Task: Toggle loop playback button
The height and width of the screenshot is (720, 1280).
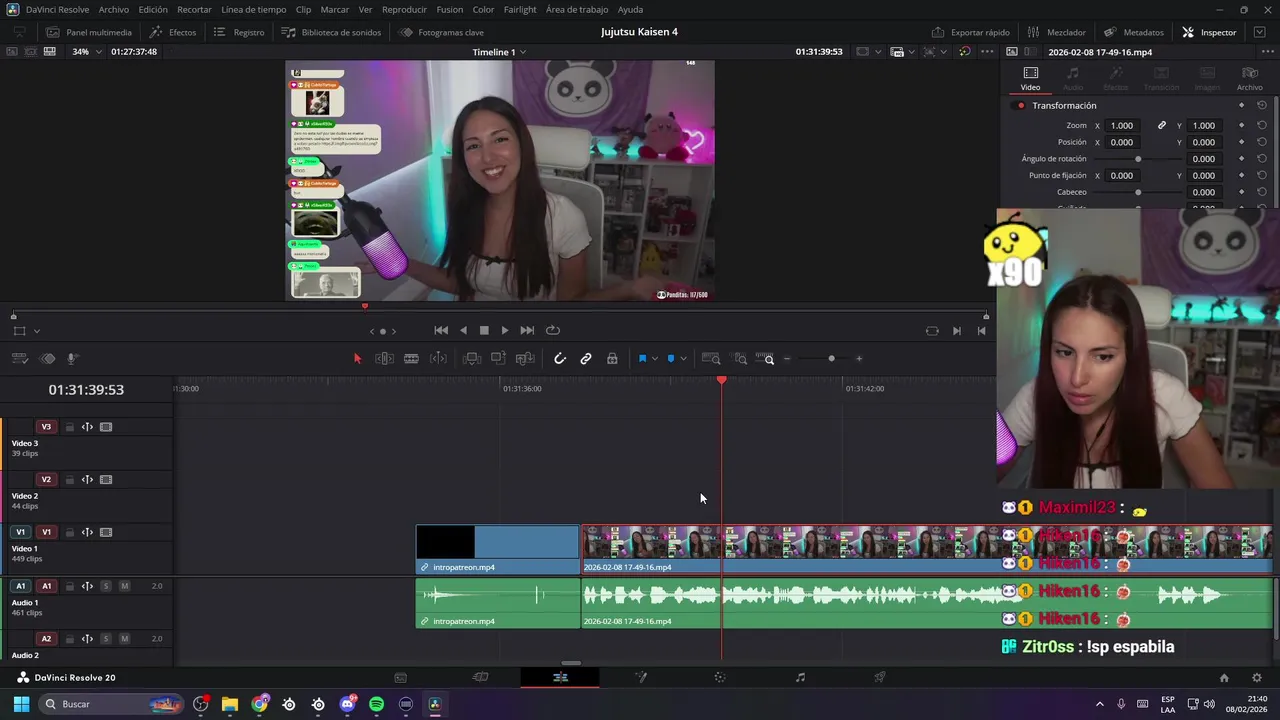Action: pyautogui.click(x=553, y=330)
